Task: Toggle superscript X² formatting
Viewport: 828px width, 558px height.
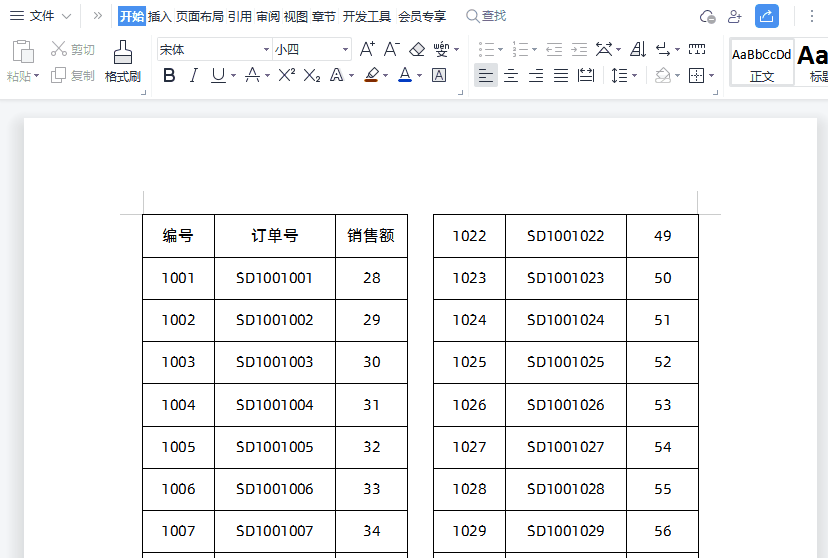Action: point(286,75)
